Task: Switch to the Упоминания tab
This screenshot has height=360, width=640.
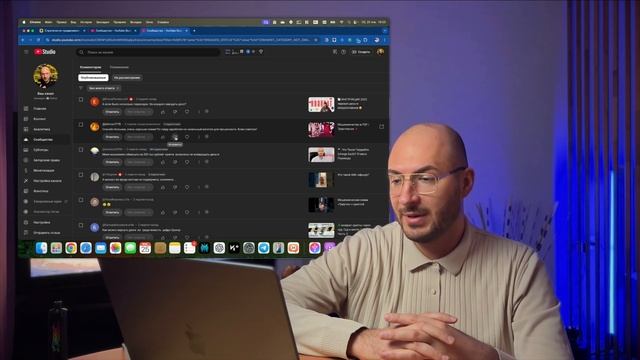Action: pos(119,67)
